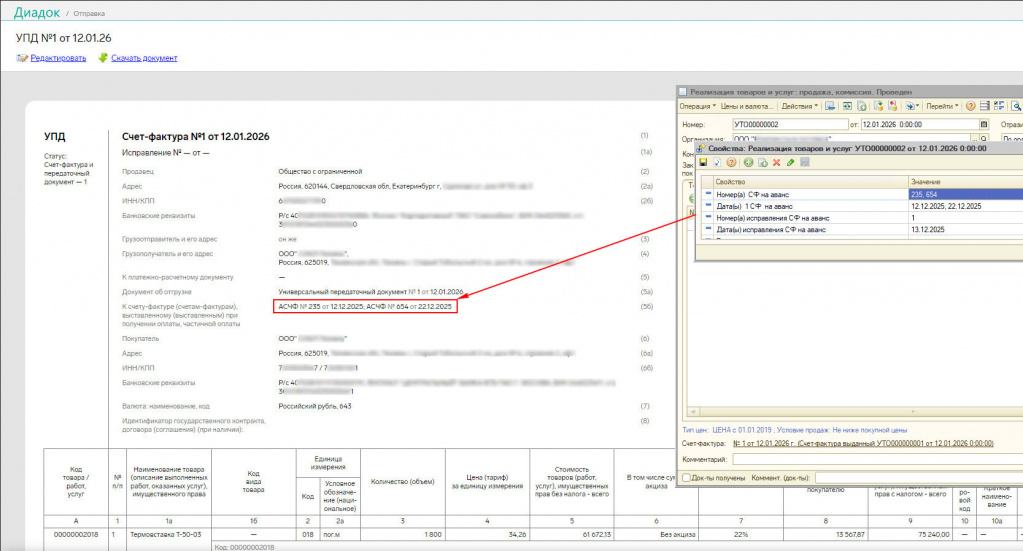Screen dimensions: 1023x551
Task: Click the Редактировать link
Action: pos(58,58)
